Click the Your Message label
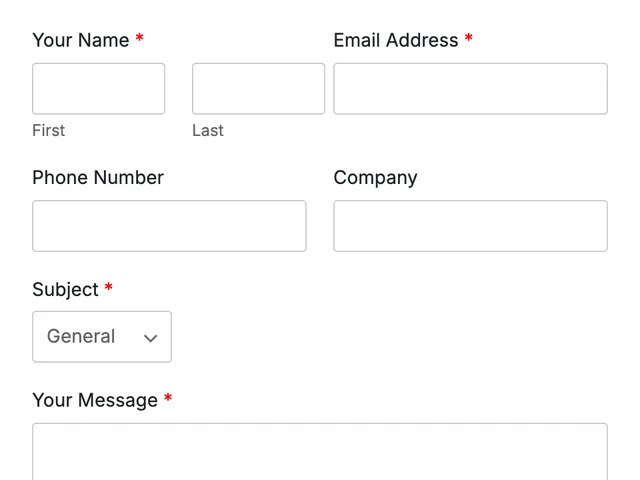The image size is (640, 480). tap(95, 400)
